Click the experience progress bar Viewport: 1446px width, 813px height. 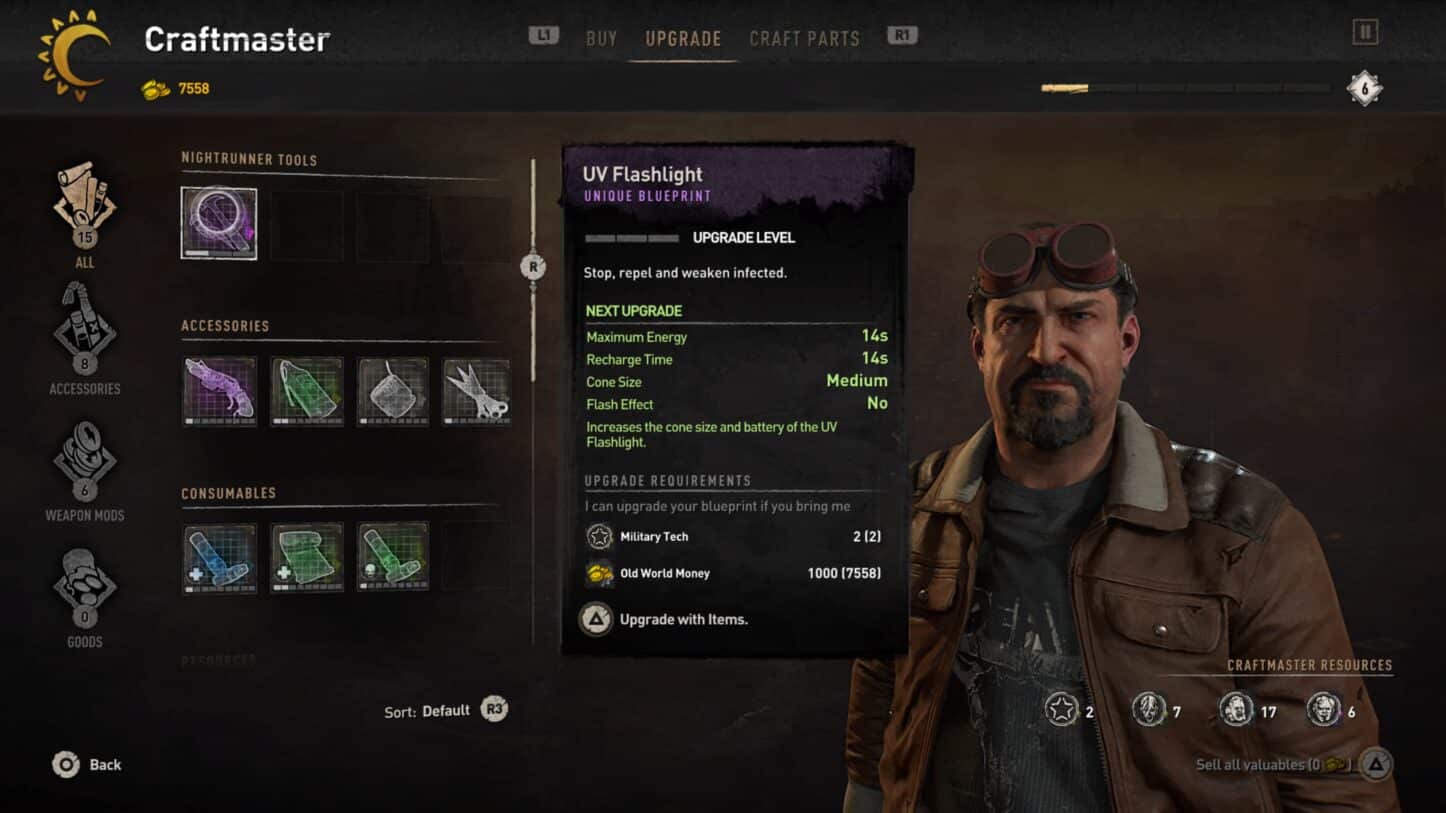(1185, 88)
